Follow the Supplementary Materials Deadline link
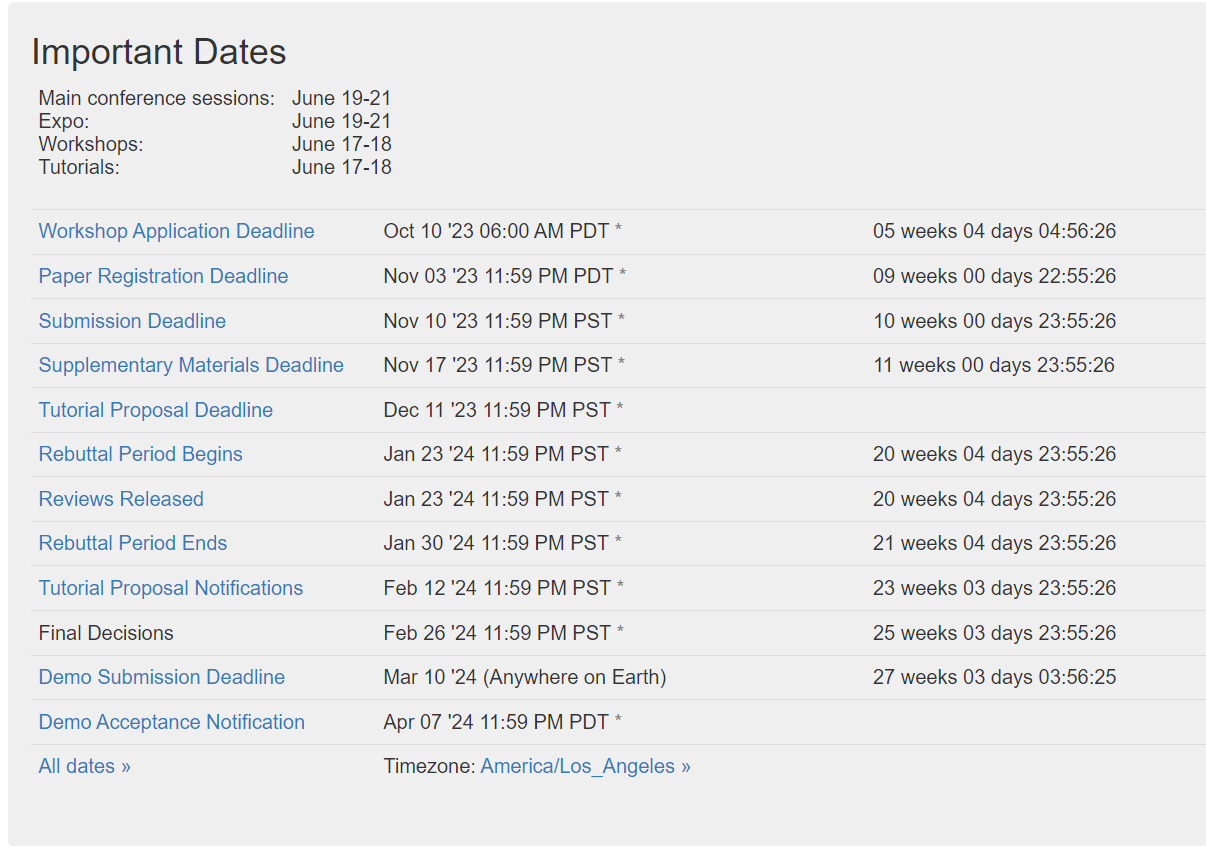Viewport: 1206px width, 846px height. [191, 365]
